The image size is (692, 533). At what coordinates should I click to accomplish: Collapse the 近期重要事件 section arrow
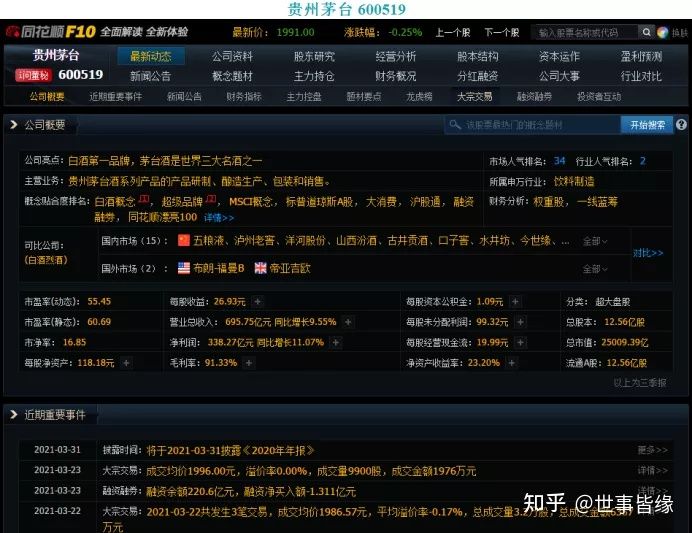click(14, 415)
